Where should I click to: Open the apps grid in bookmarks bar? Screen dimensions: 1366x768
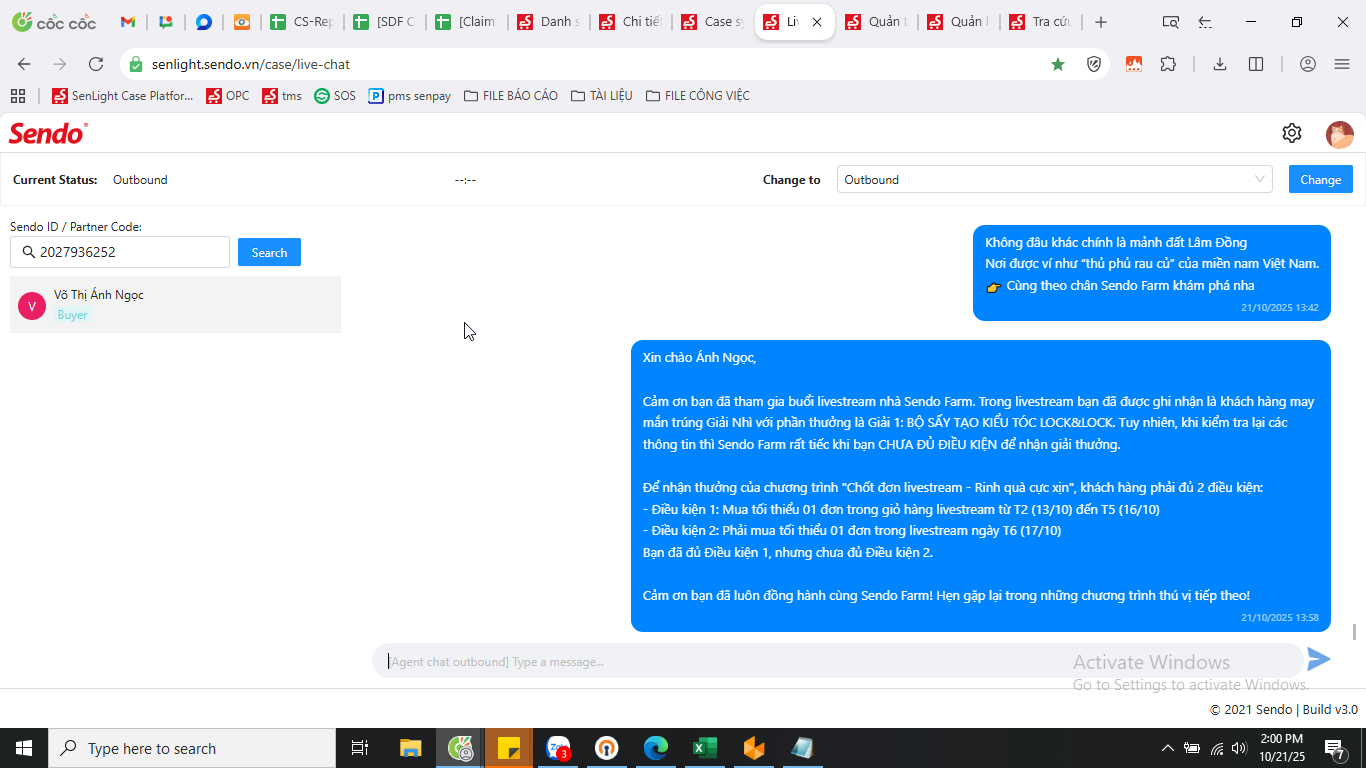click(x=17, y=96)
